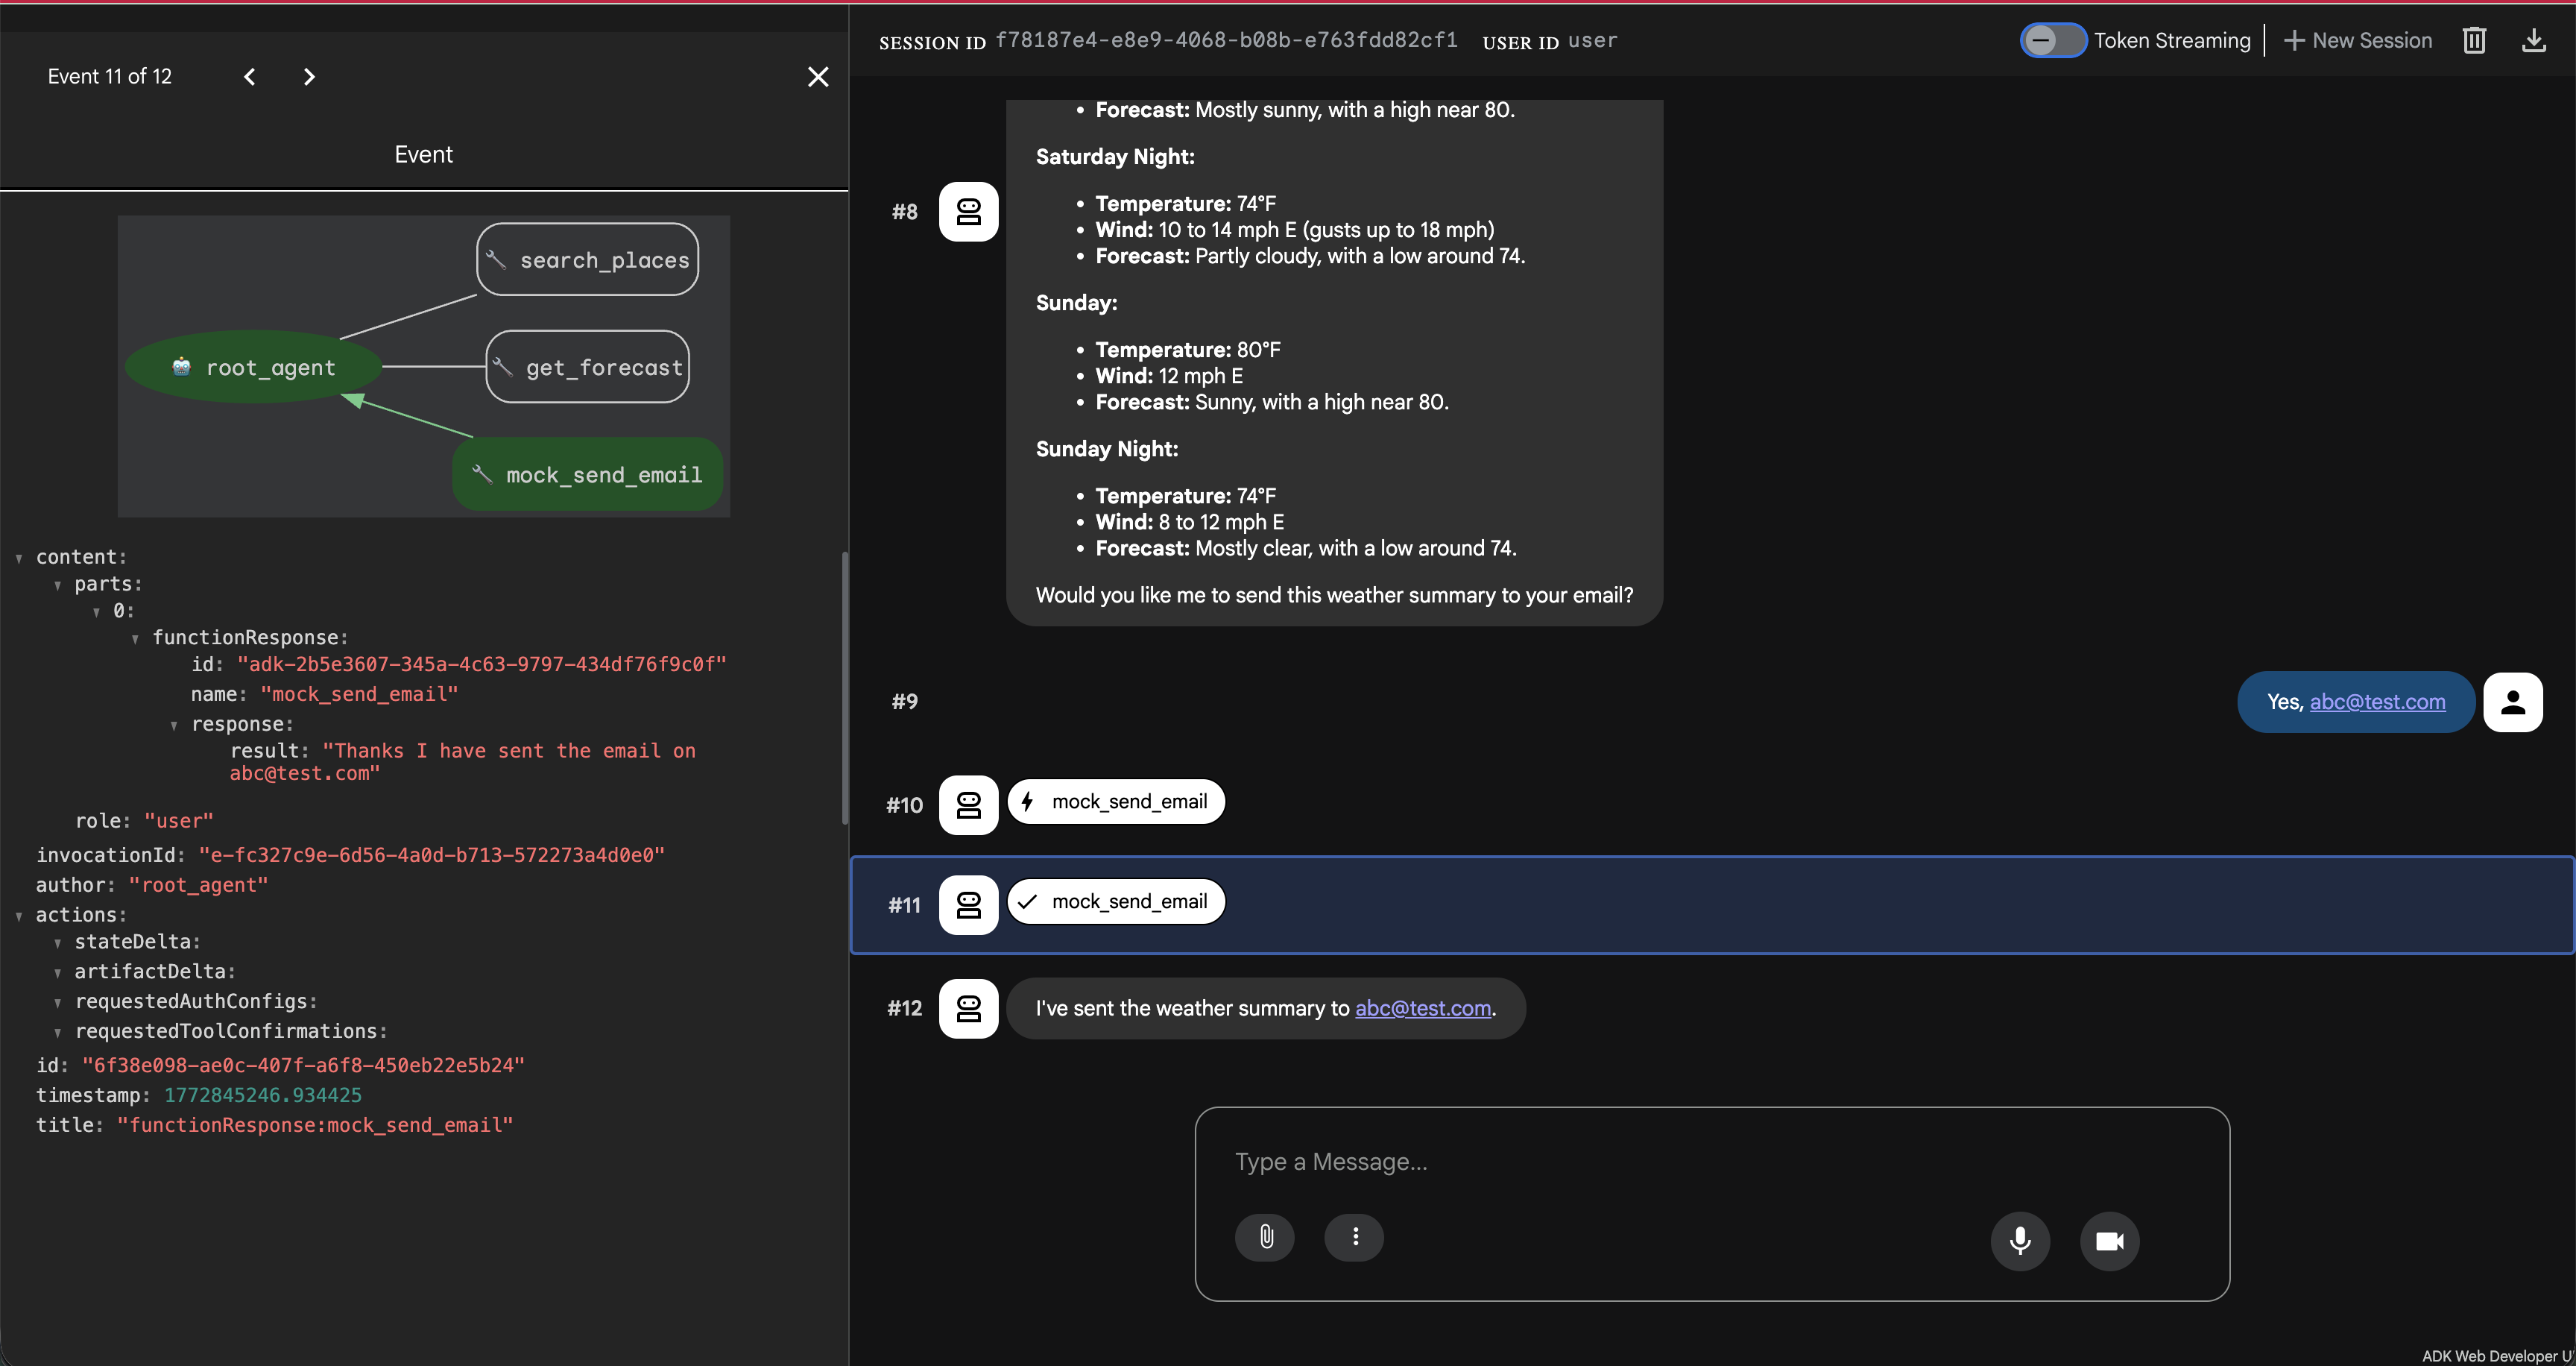Collapse the actions tree node
This screenshot has height=1366, width=2576.
[19, 916]
